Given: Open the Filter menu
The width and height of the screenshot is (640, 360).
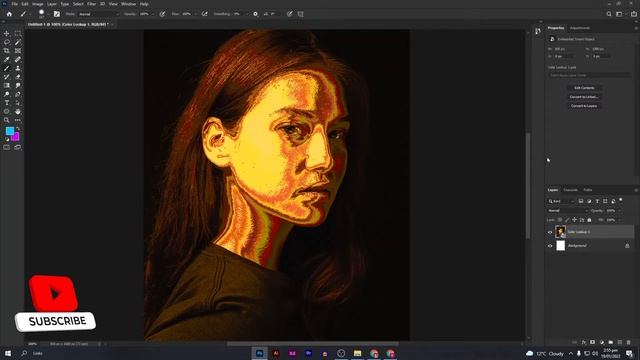Looking at the screenshot, I should coord(91,4).
